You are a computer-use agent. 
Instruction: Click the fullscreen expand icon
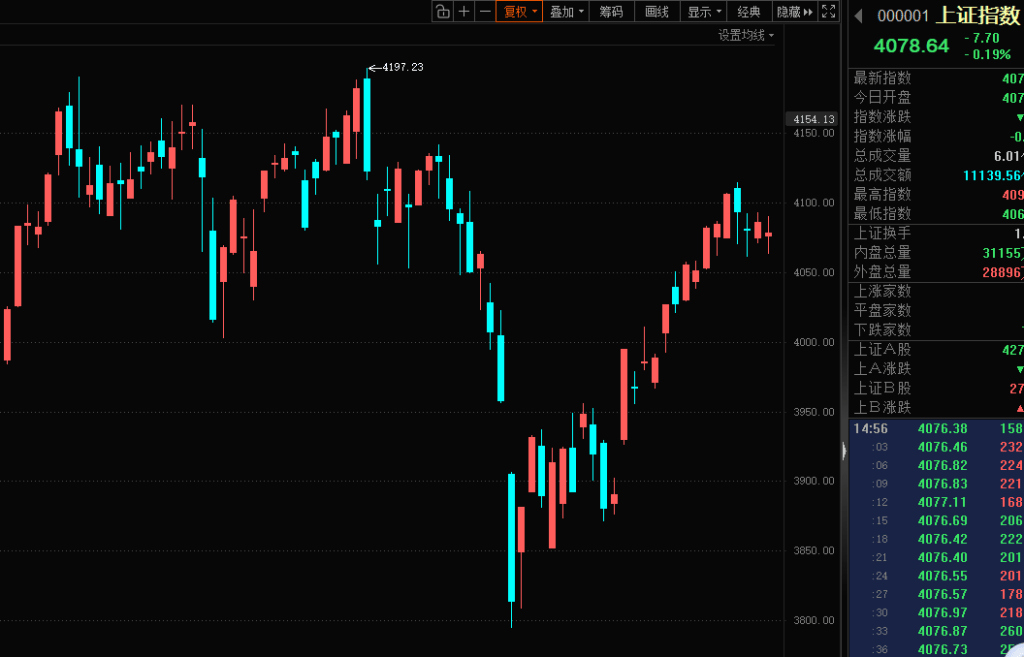tap(828, 12)
